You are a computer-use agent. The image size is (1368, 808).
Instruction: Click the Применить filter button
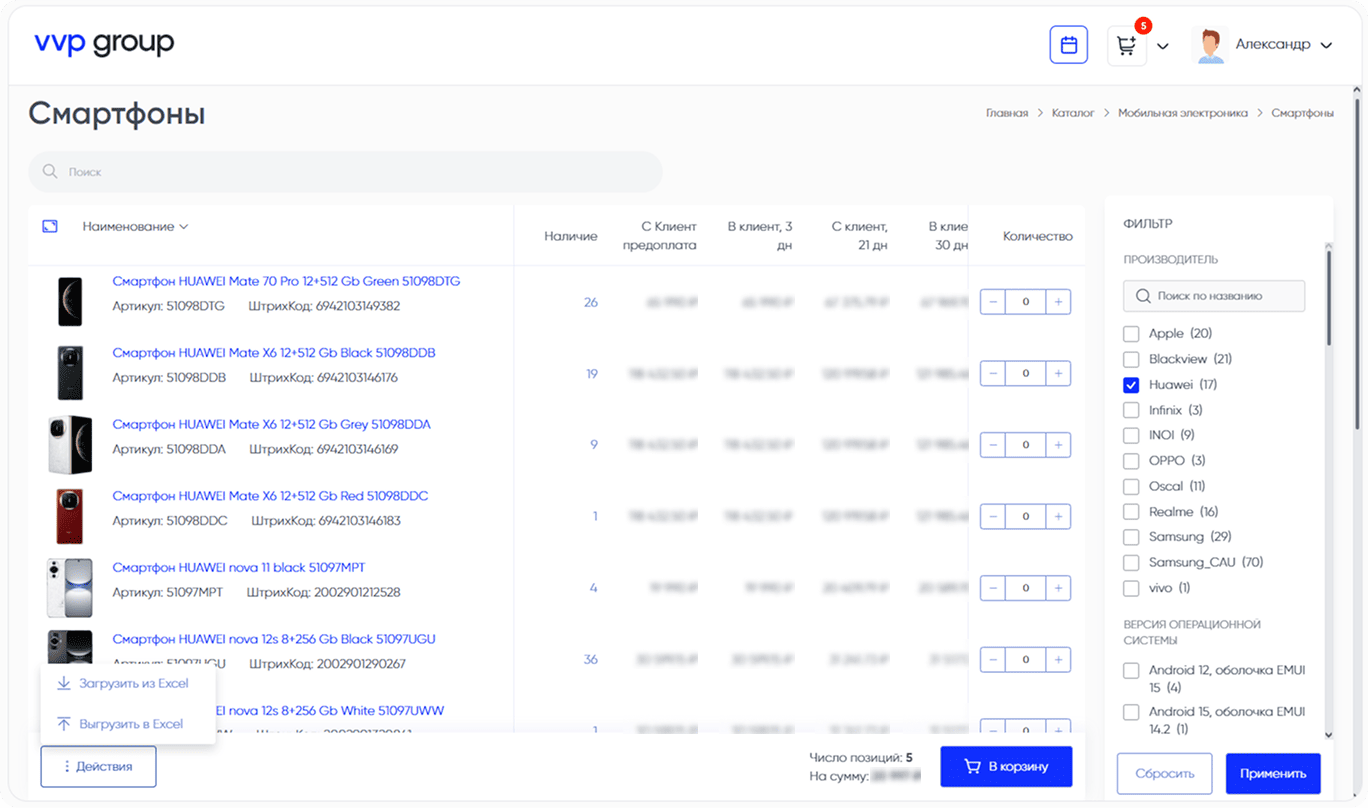coord(1272,774)
